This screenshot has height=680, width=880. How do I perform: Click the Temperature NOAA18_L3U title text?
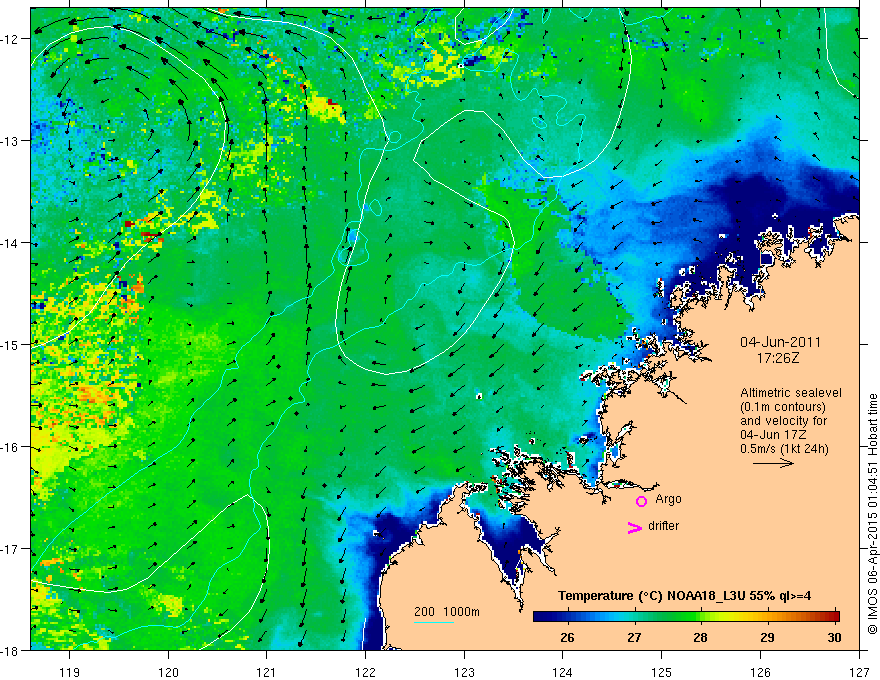click(684, 595)
